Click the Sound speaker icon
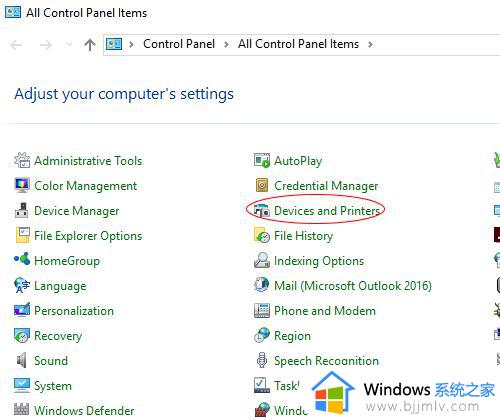 (21, 360)
